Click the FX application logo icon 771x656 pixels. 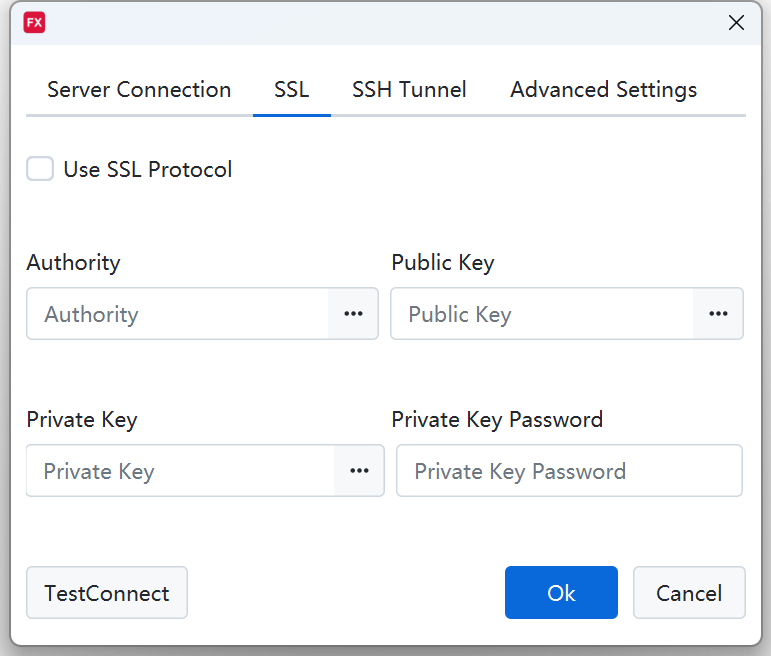click(35, 23)
